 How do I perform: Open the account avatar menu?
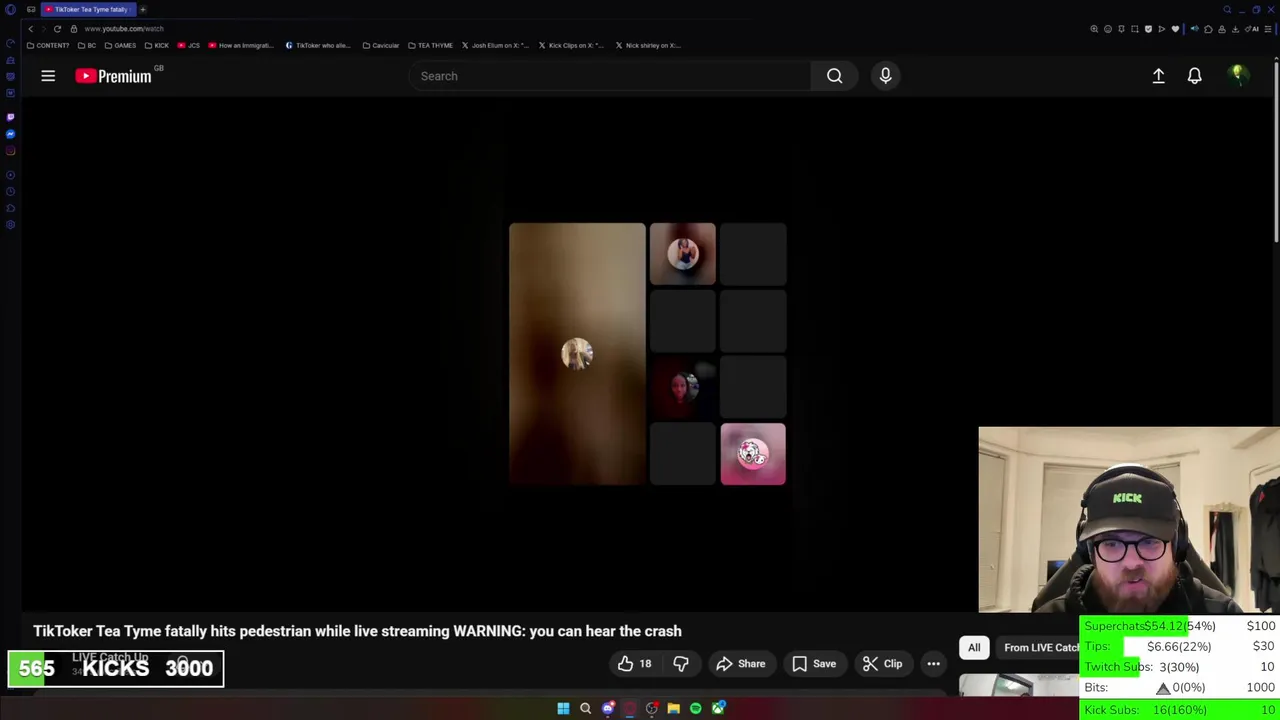(x=1238, y=76)
